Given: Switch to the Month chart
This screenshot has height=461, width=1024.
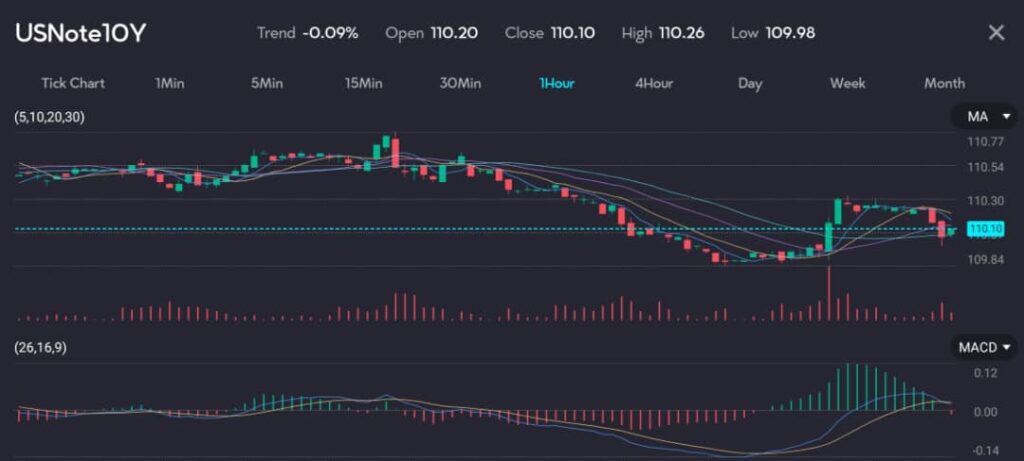Looking at the screenshot, I should point(944,83).
